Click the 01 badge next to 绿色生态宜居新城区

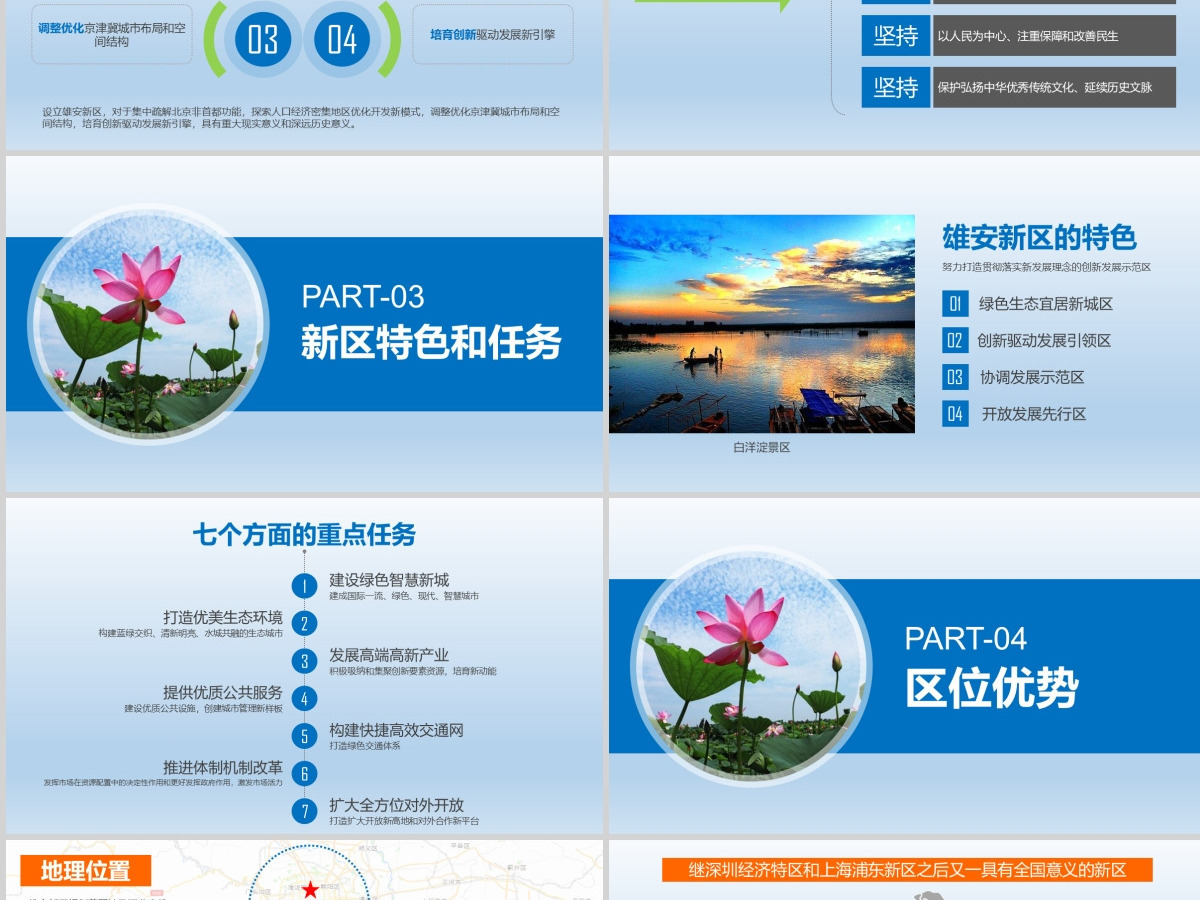tap(955, 304)
